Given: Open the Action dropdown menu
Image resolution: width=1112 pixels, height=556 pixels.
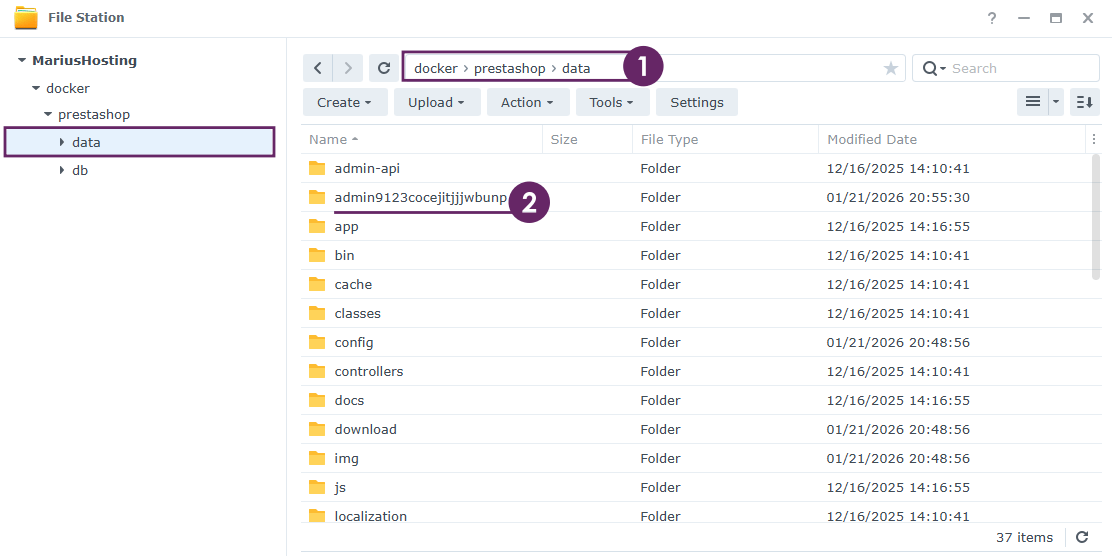Looking at the screenshot, I should pos(528,102).
